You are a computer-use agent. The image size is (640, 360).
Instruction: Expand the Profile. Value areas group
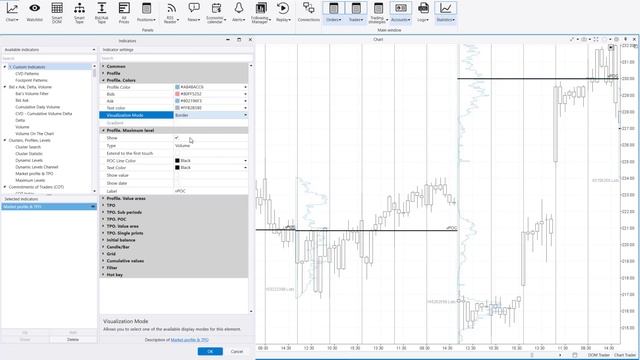pos(103,198)
